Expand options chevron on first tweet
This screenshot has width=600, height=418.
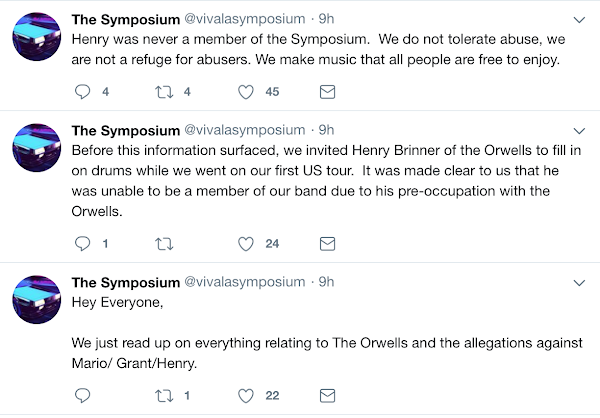(x=578, y=19)
